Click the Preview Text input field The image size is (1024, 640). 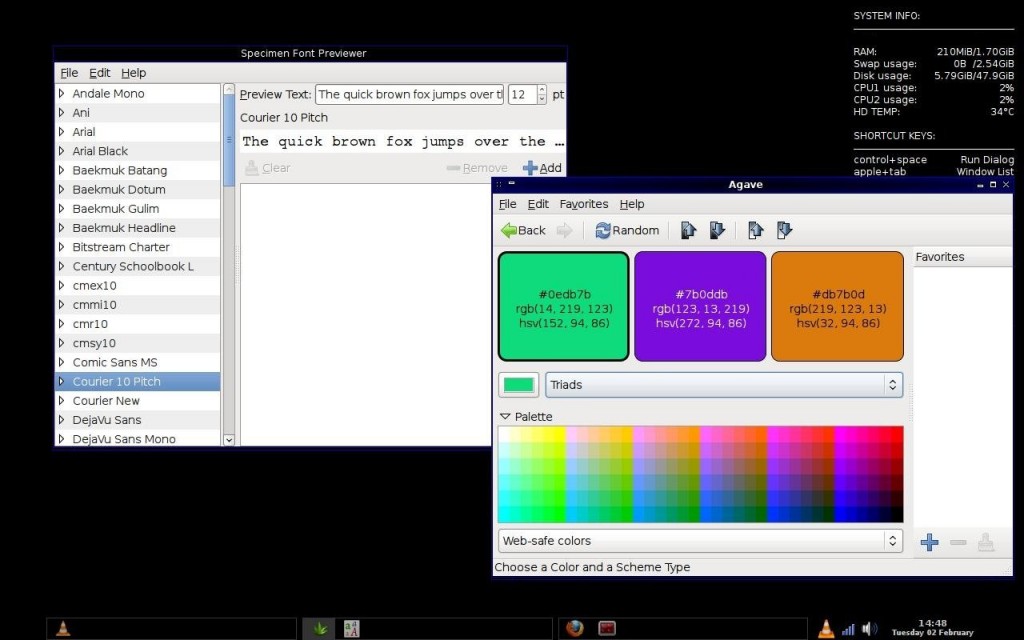pyautogui.click(x=409, y=95)
